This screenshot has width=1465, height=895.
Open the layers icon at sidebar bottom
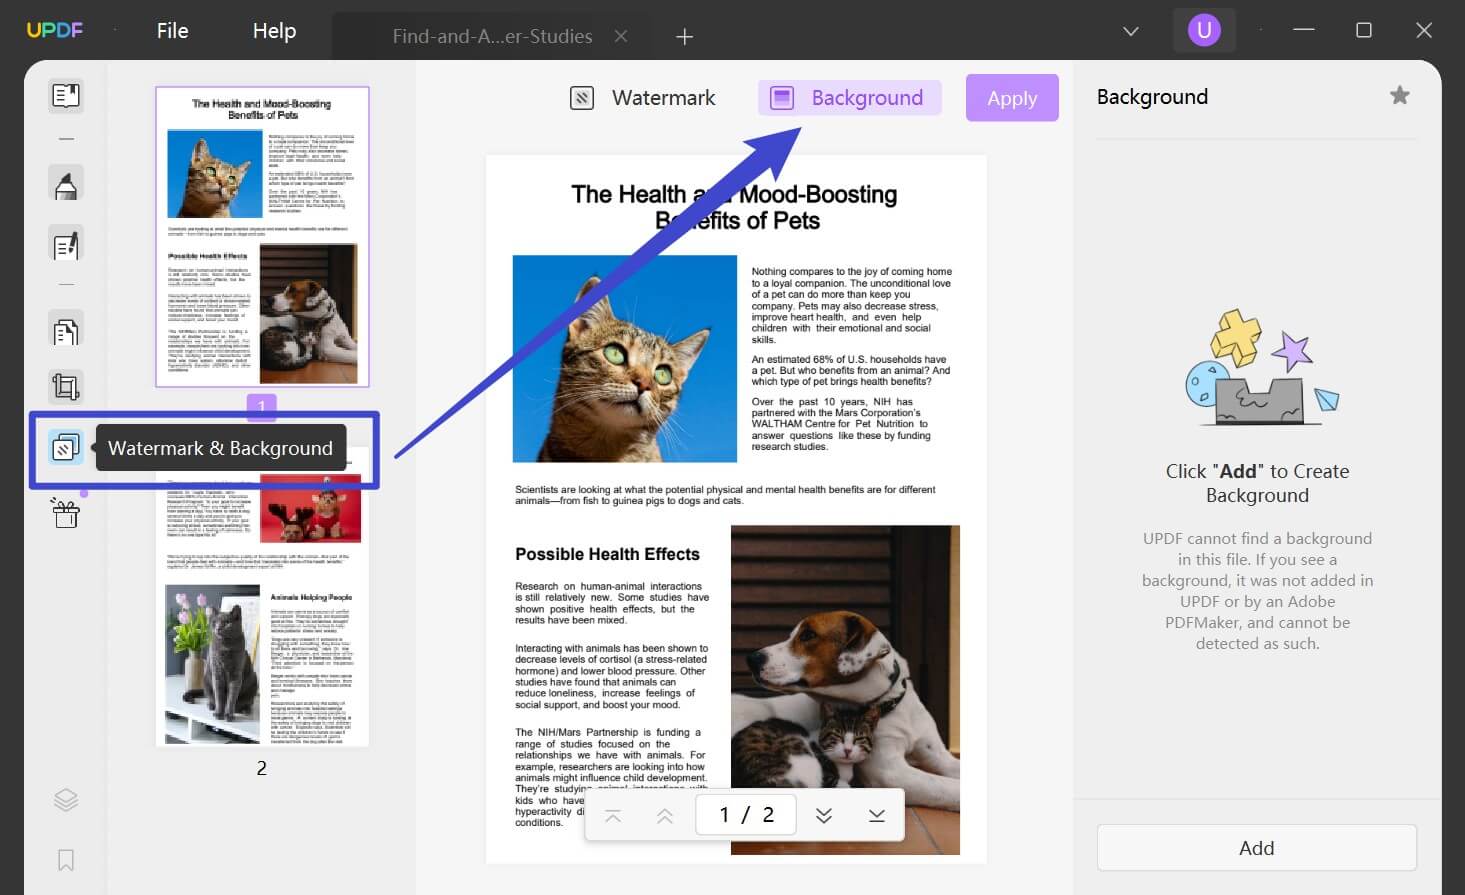pos(66,800)
